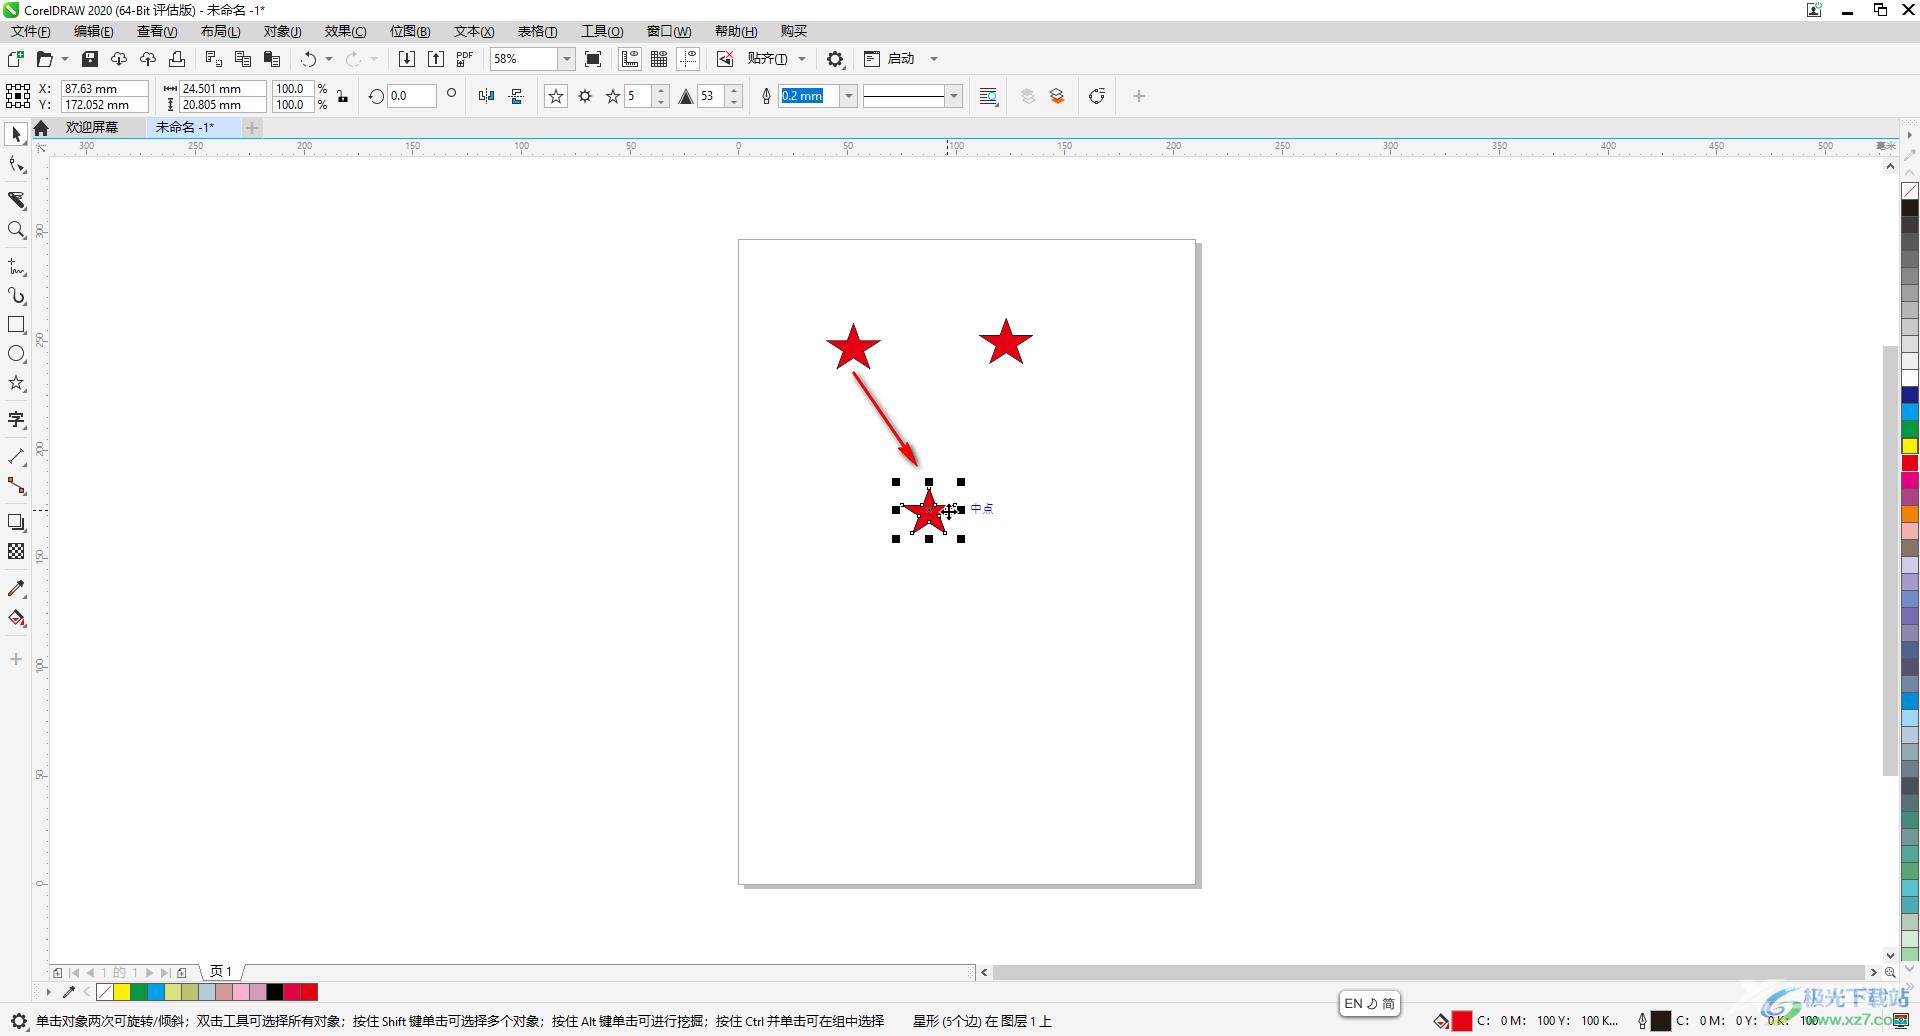Save the document with floppy icon
The height and width of the screenshot is (1036, 1920).
pos(89,59)
